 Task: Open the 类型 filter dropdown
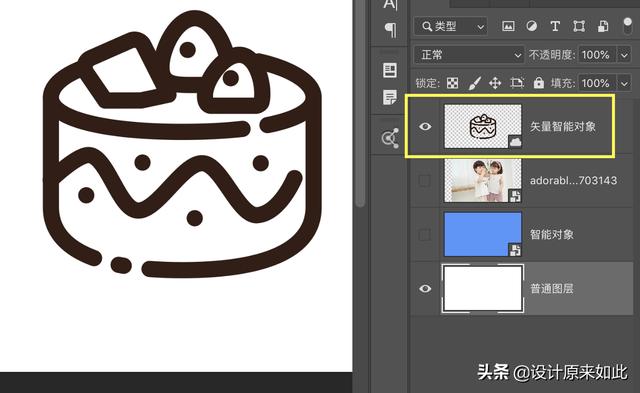[451, 27]
